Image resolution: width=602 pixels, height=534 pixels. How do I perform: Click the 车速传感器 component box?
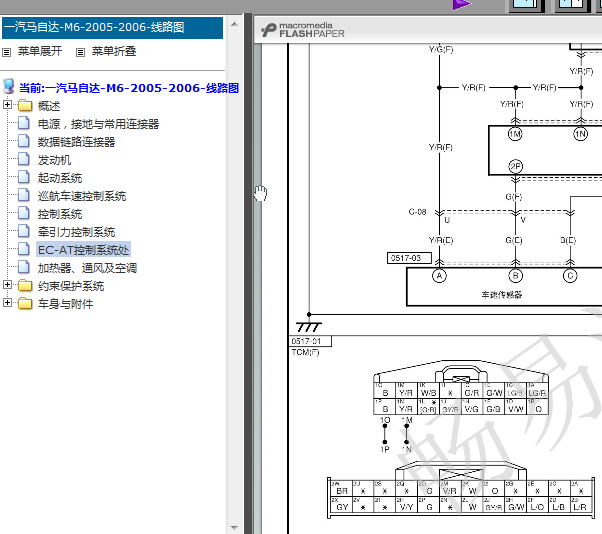click(504, 287)
